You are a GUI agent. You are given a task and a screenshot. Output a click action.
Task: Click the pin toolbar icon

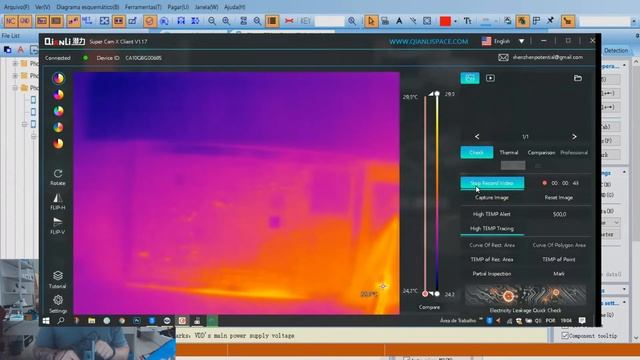coord(551,21)
